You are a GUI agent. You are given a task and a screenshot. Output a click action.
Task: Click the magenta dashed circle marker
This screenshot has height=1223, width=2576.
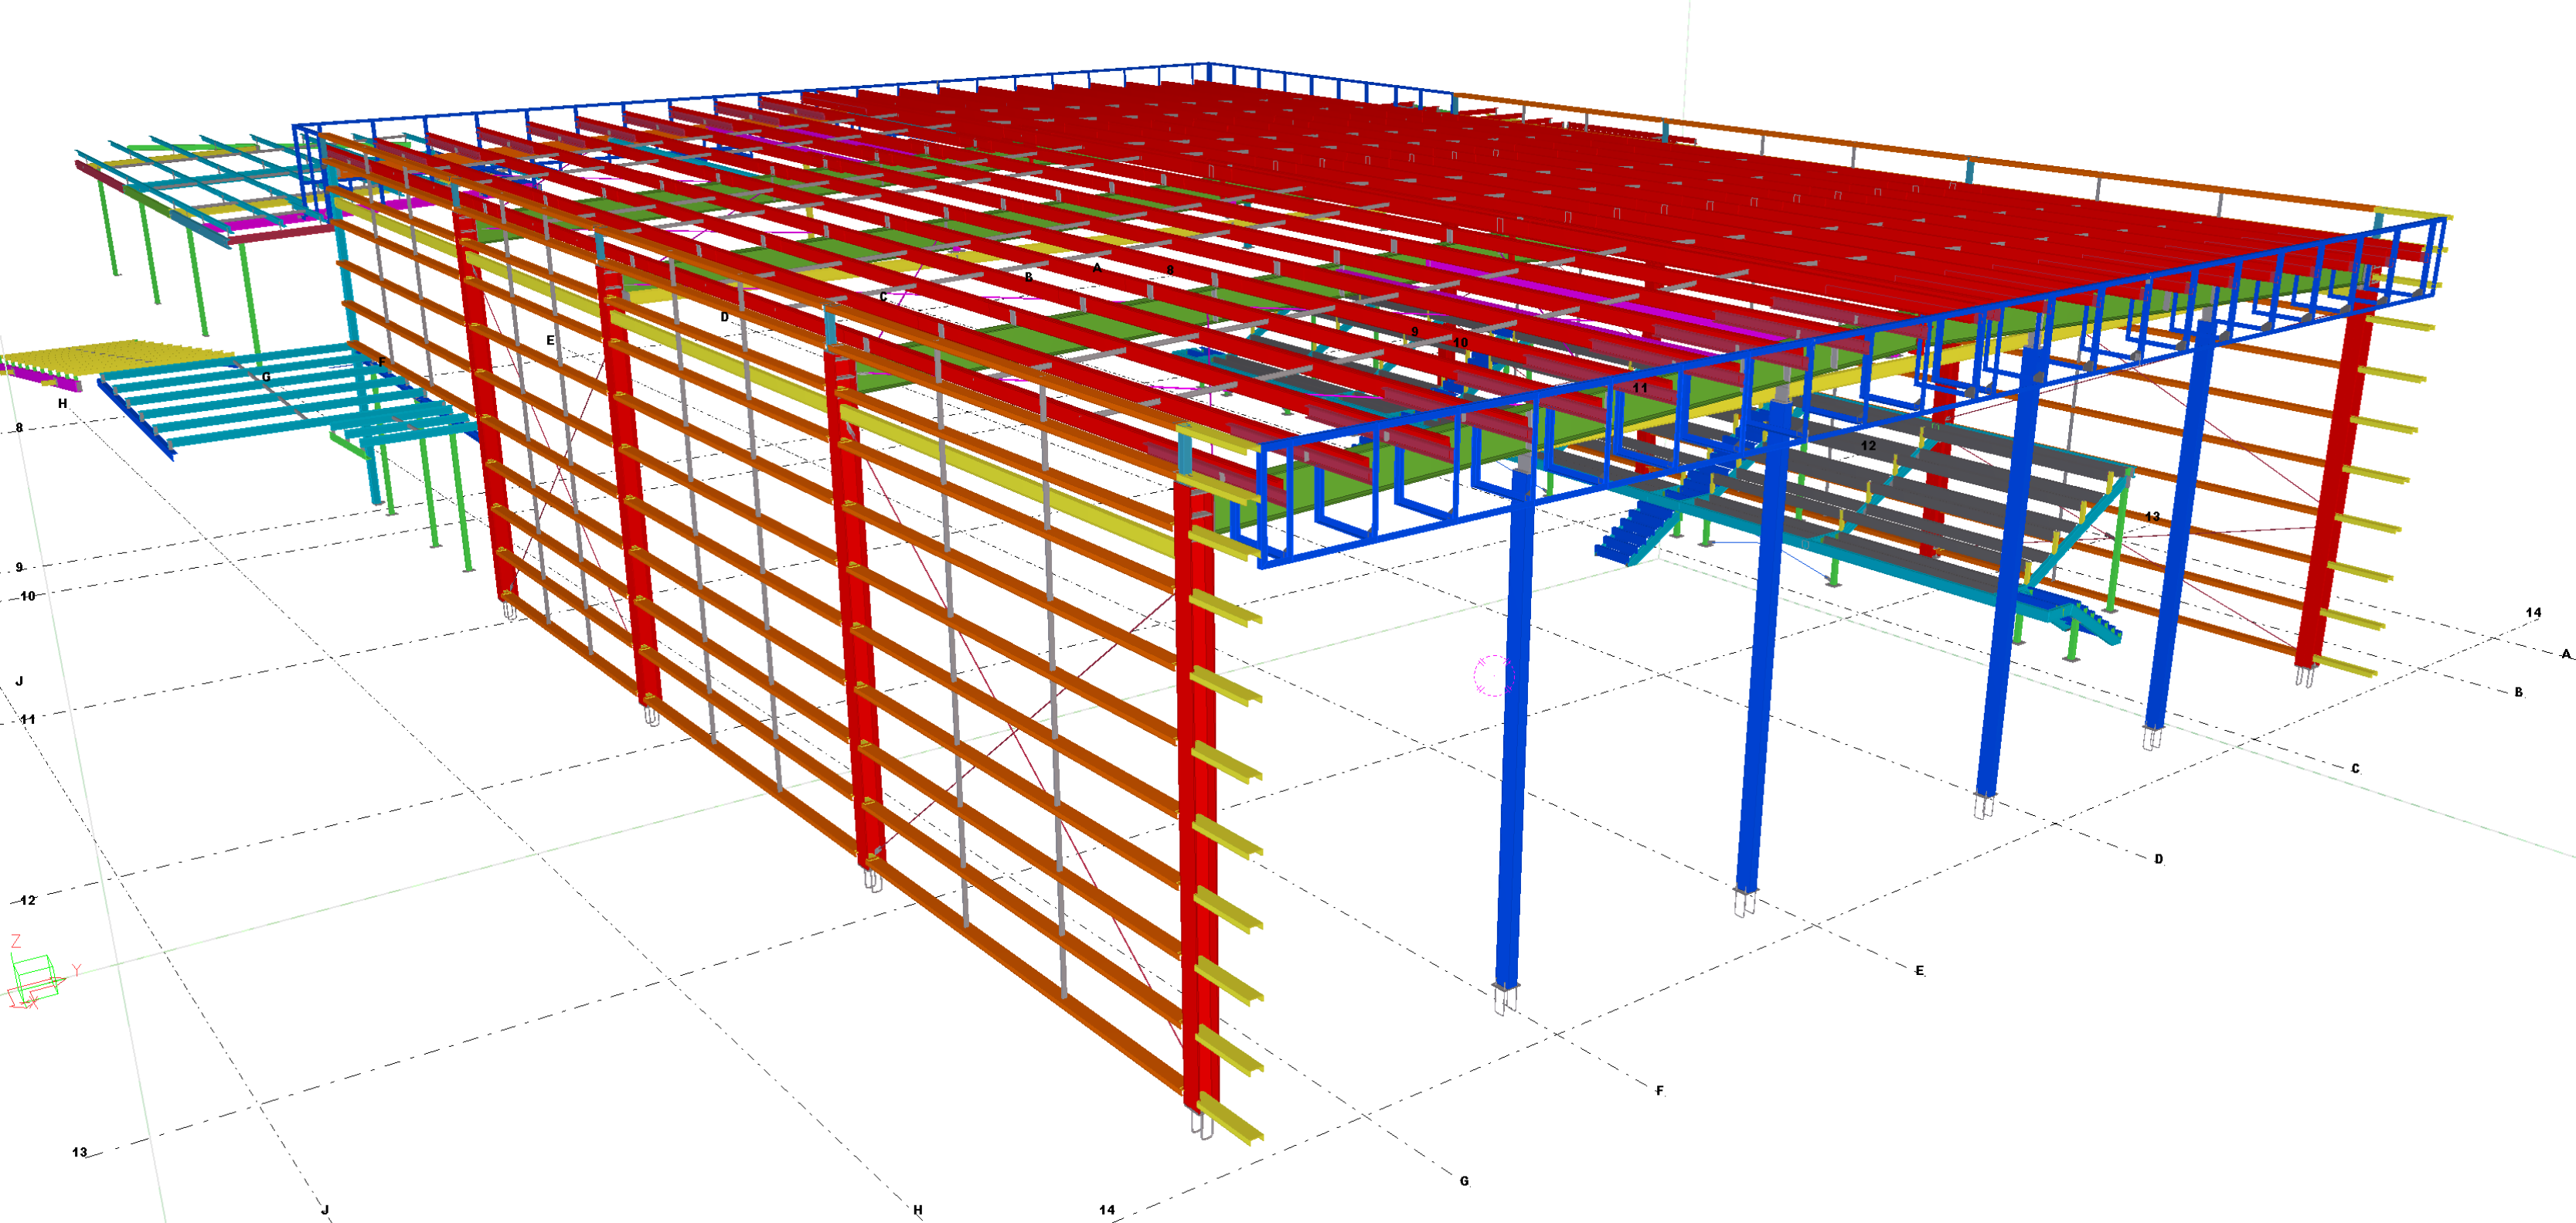point(1493,676)
